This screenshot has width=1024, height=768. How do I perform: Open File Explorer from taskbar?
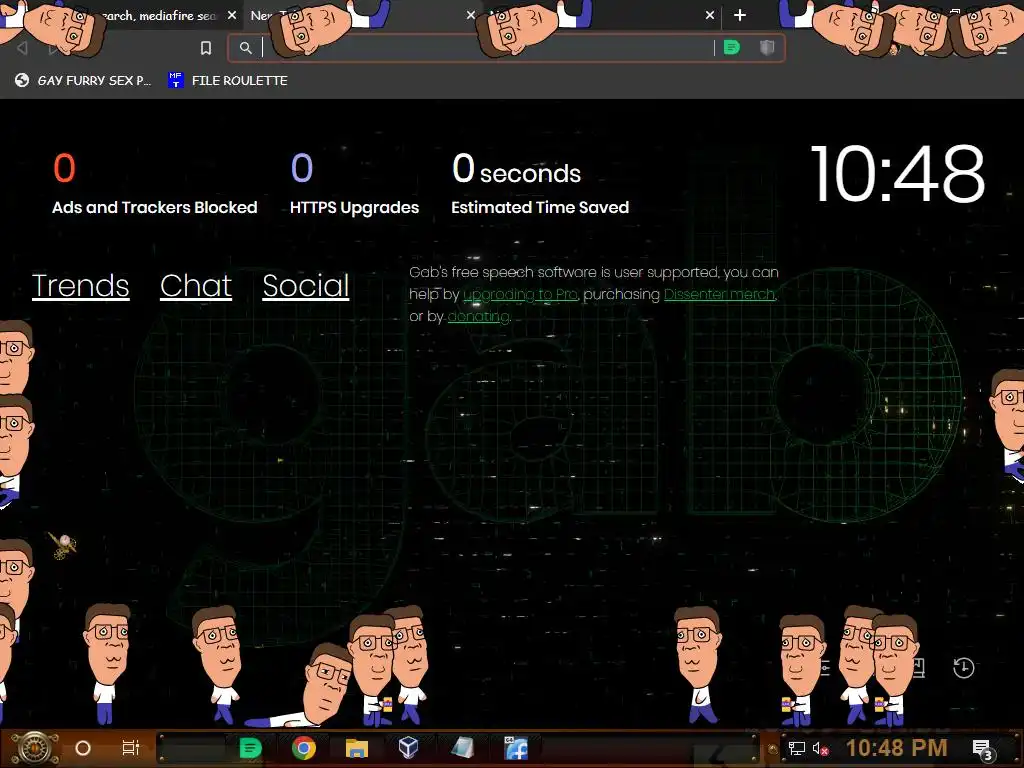(x=357, y=748)
